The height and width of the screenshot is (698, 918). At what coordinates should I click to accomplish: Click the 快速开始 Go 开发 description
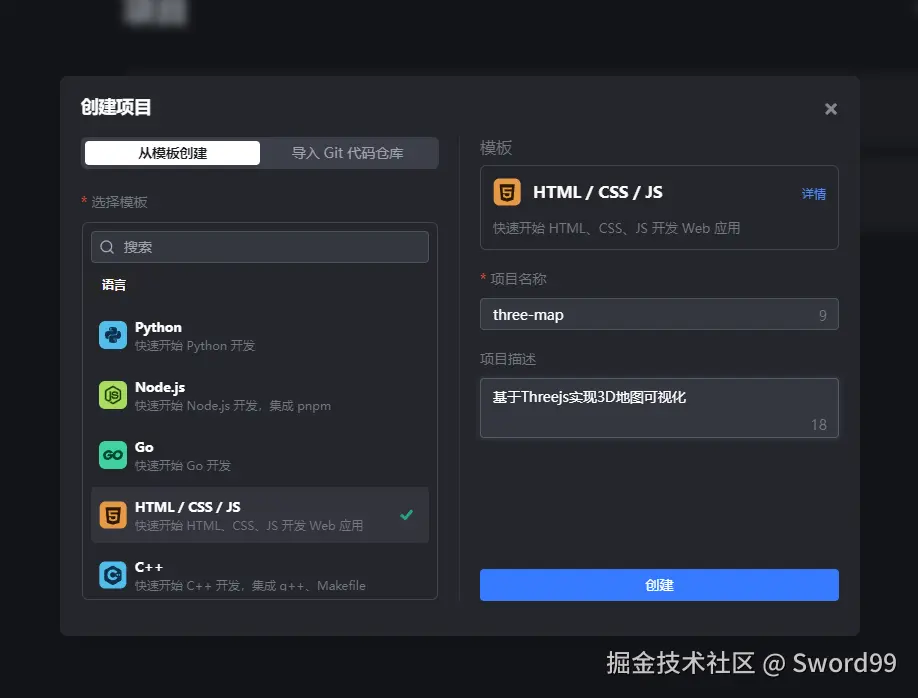click(183, 466)
